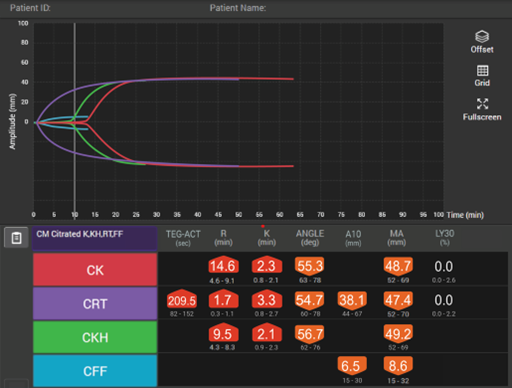
Task: Select the CM Citrated K,KH,RT,FF header
Action: pos(95,238)
